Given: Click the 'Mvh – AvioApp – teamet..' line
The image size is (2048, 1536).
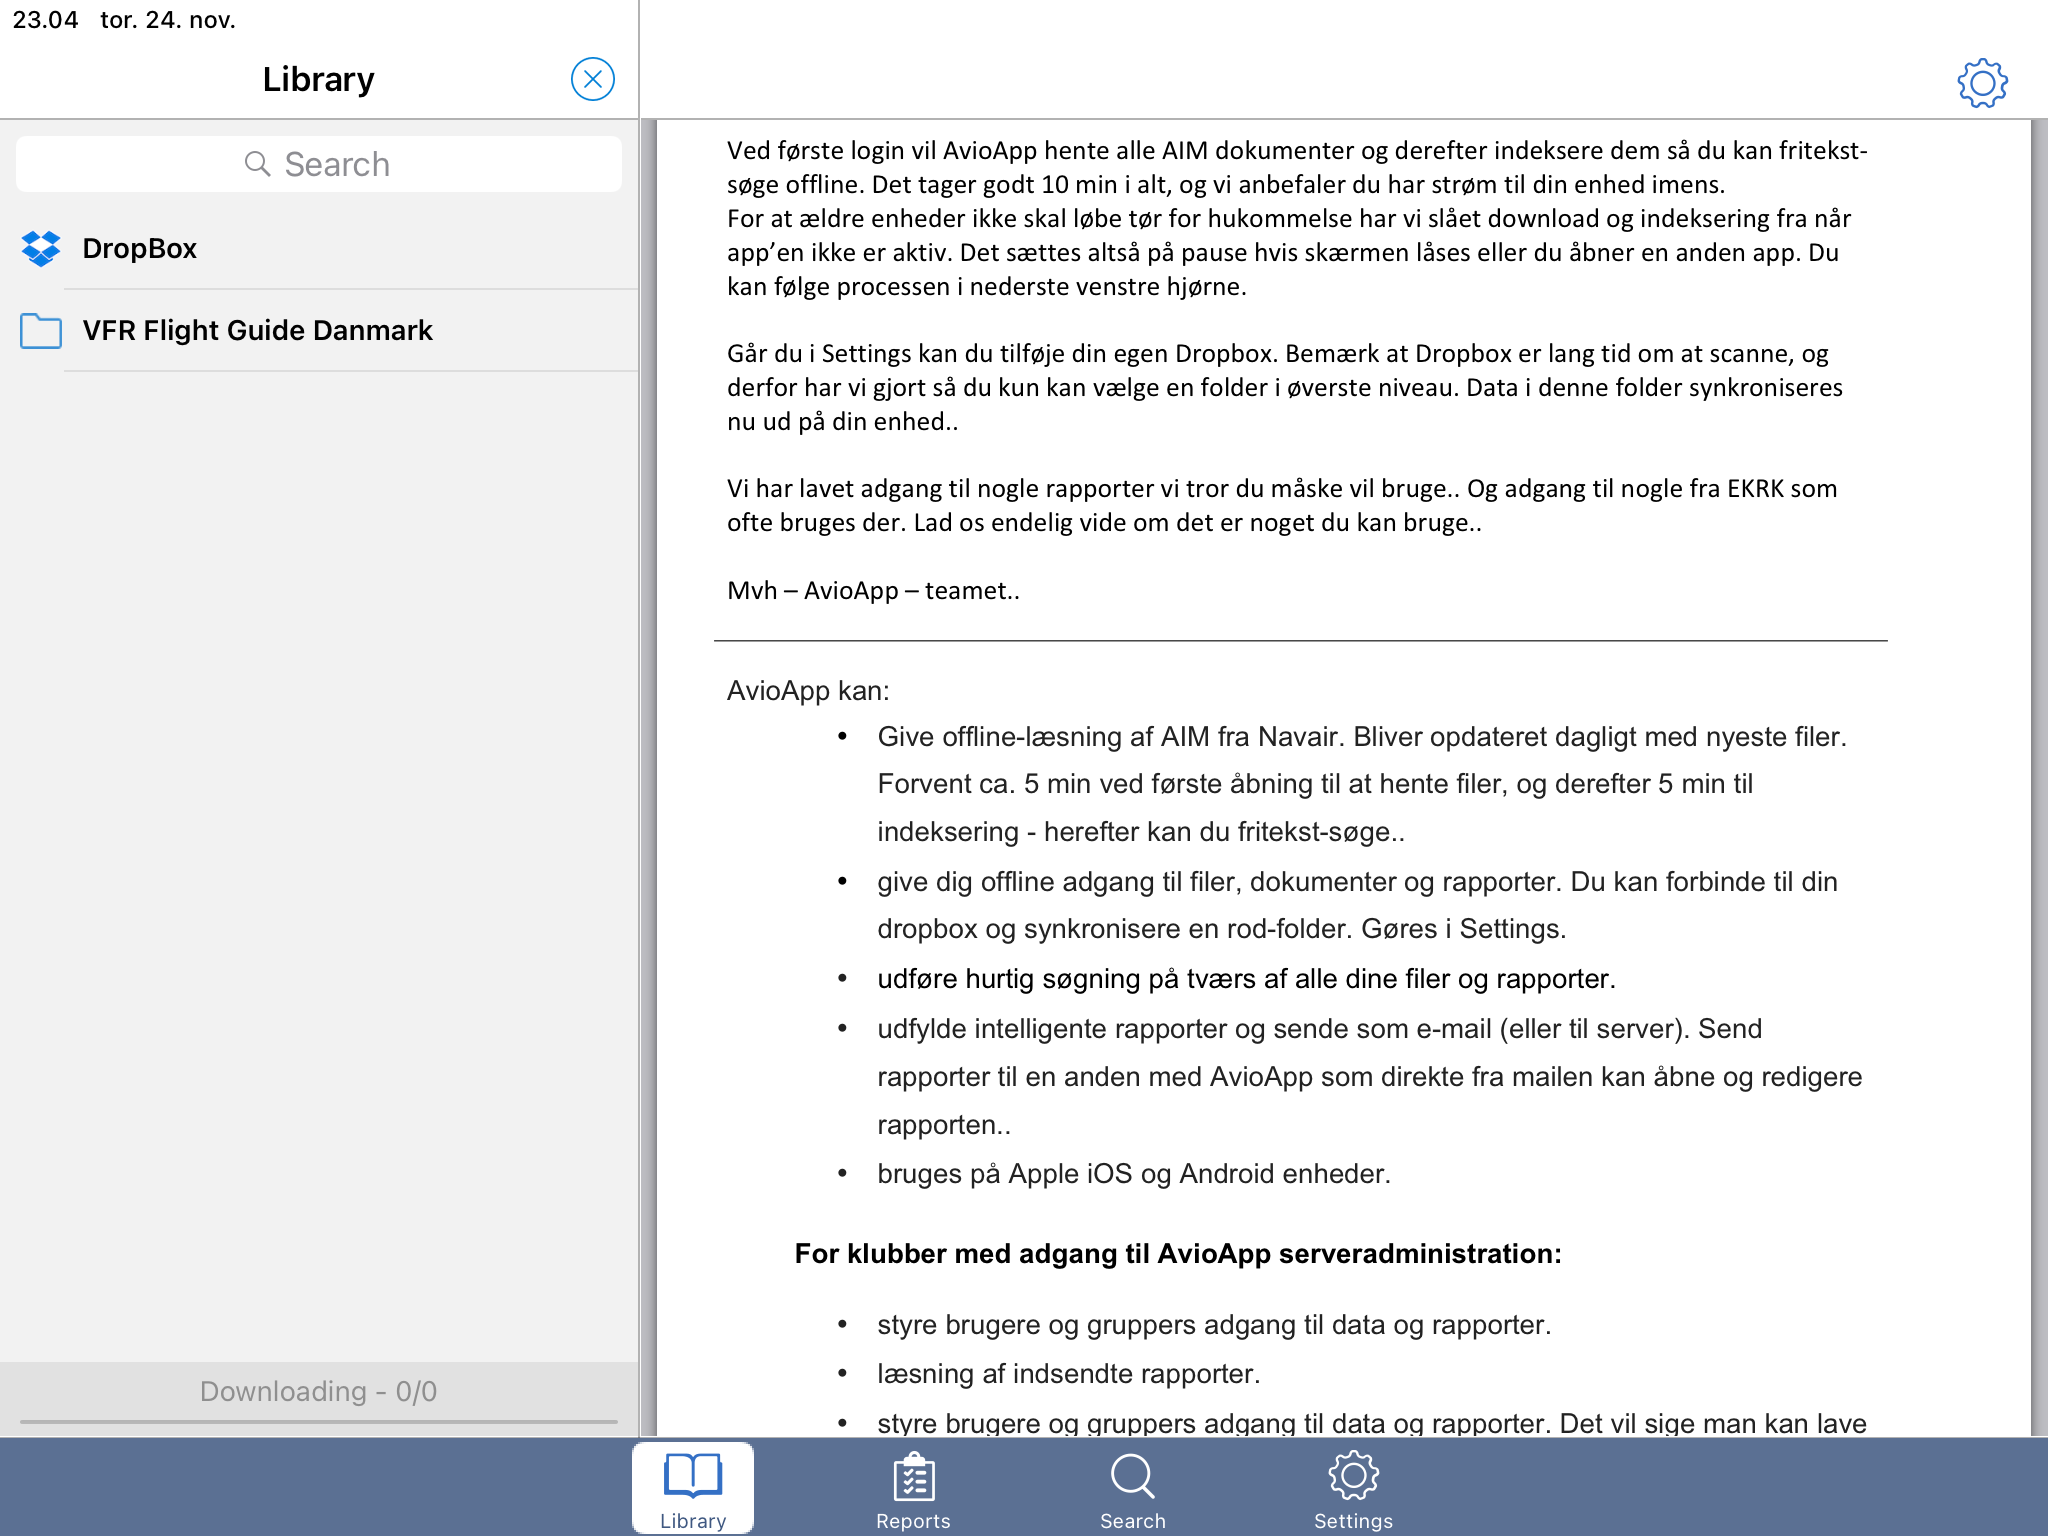Looking at the screenshot, I should (873, 590).
